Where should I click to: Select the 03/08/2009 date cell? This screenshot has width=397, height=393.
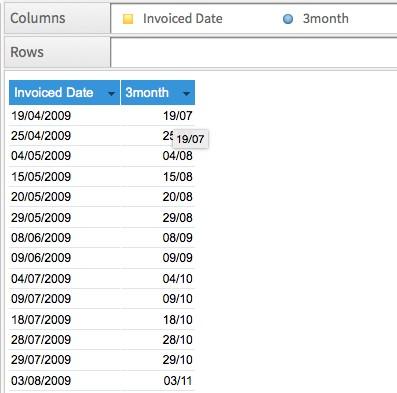coord(64,381)
